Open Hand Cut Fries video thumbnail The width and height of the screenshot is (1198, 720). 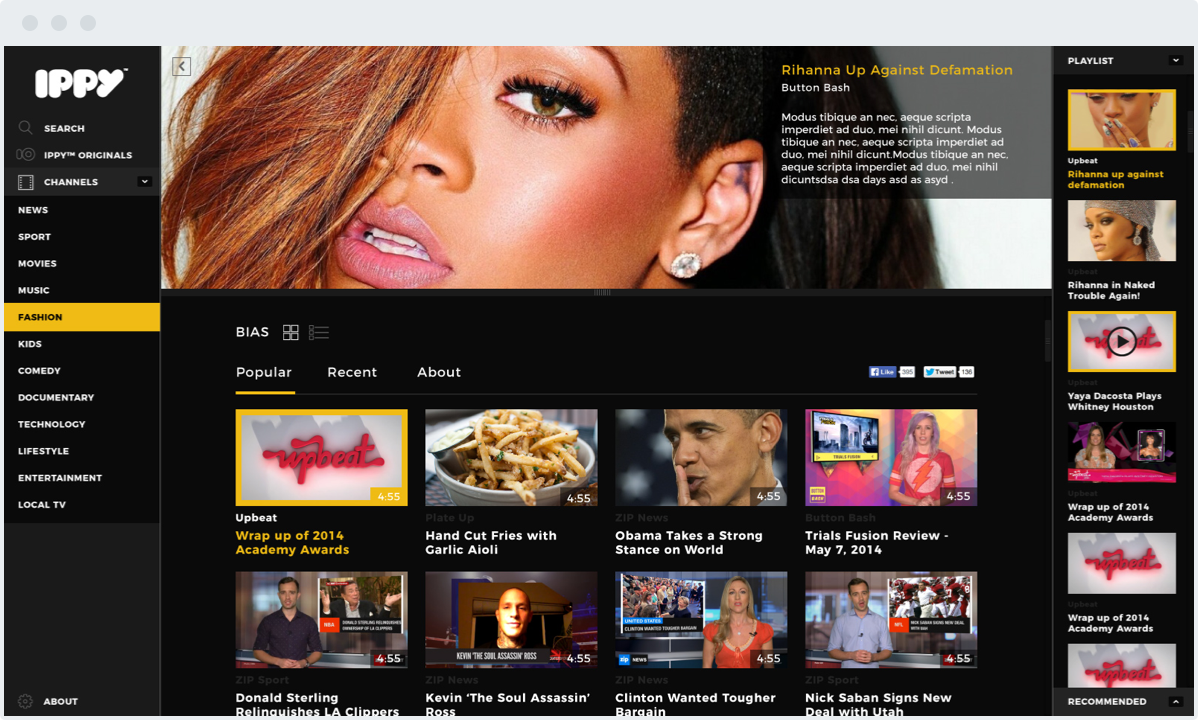[x=511, y=457]
